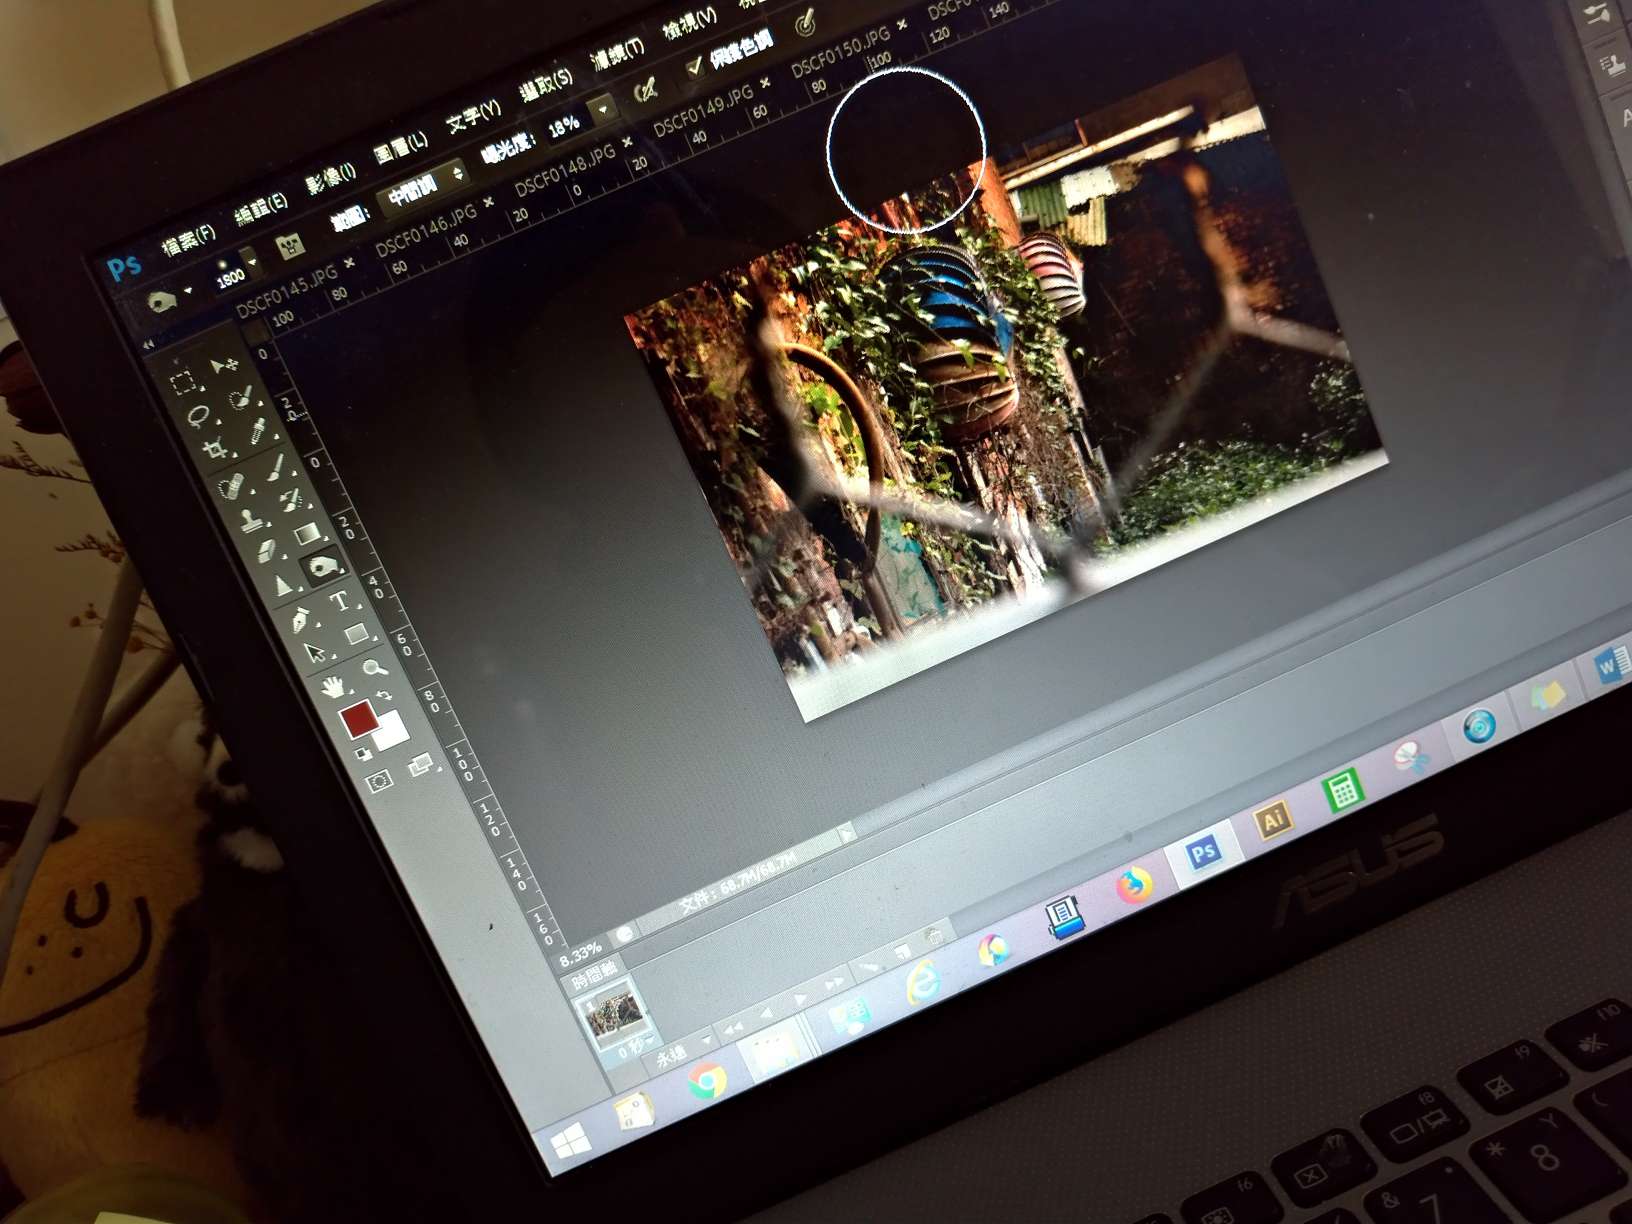Select the Sharpen tool
Screen dimensions: 1632x1224
click(x=283, y=586)
